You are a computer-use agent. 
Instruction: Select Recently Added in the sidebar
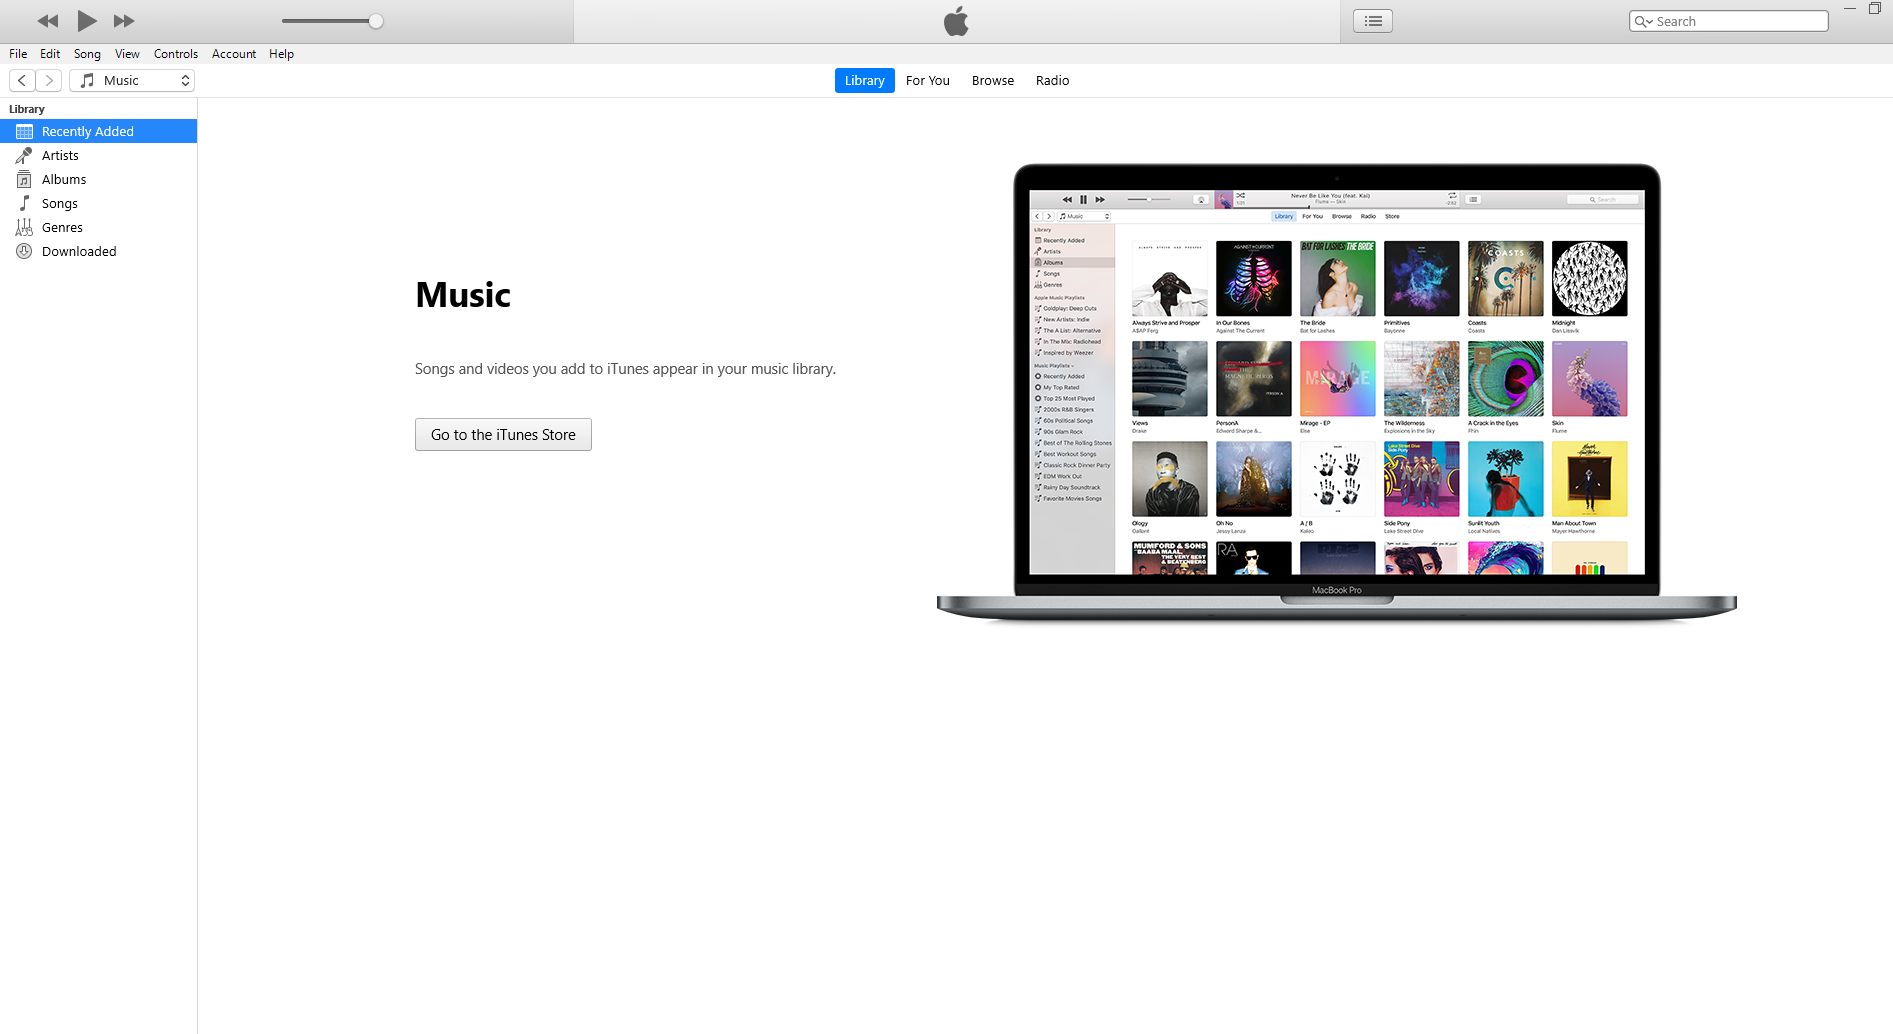point(88,132)
